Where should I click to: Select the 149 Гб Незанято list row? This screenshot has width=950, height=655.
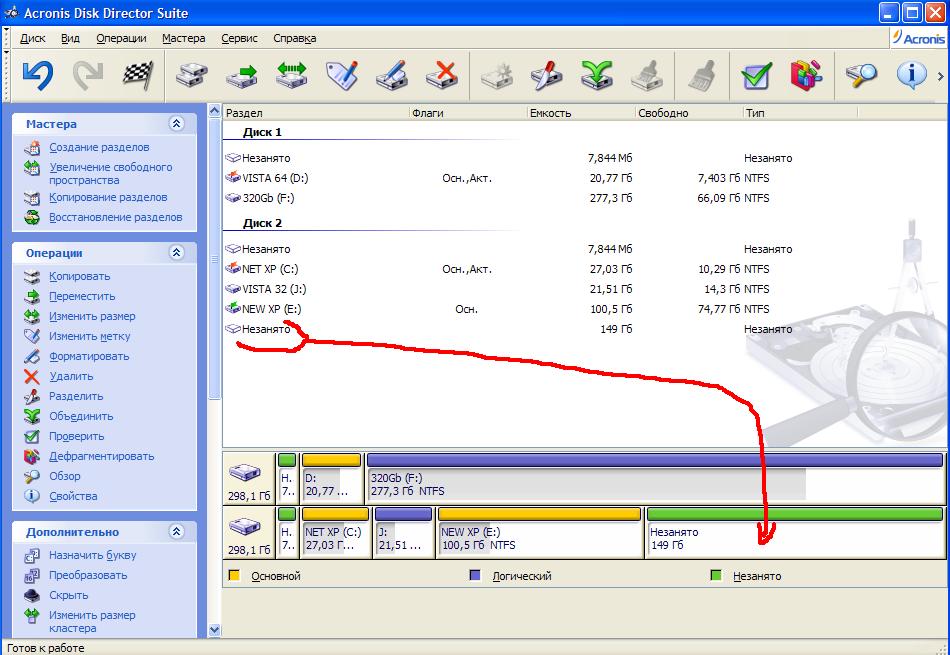click(509, 329)
